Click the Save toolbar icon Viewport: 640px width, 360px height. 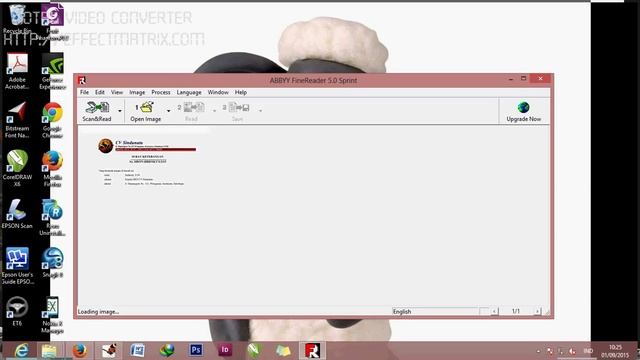click(x=237, y=111)
